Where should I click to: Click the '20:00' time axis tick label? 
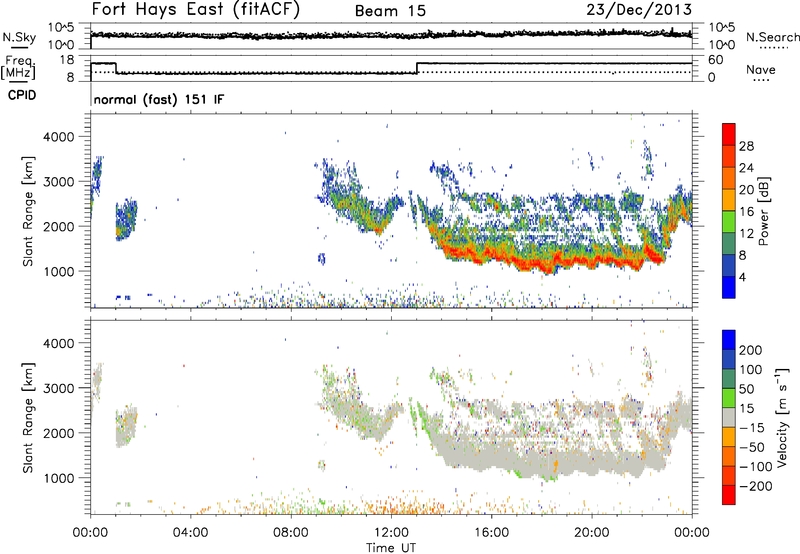point(592,533)
